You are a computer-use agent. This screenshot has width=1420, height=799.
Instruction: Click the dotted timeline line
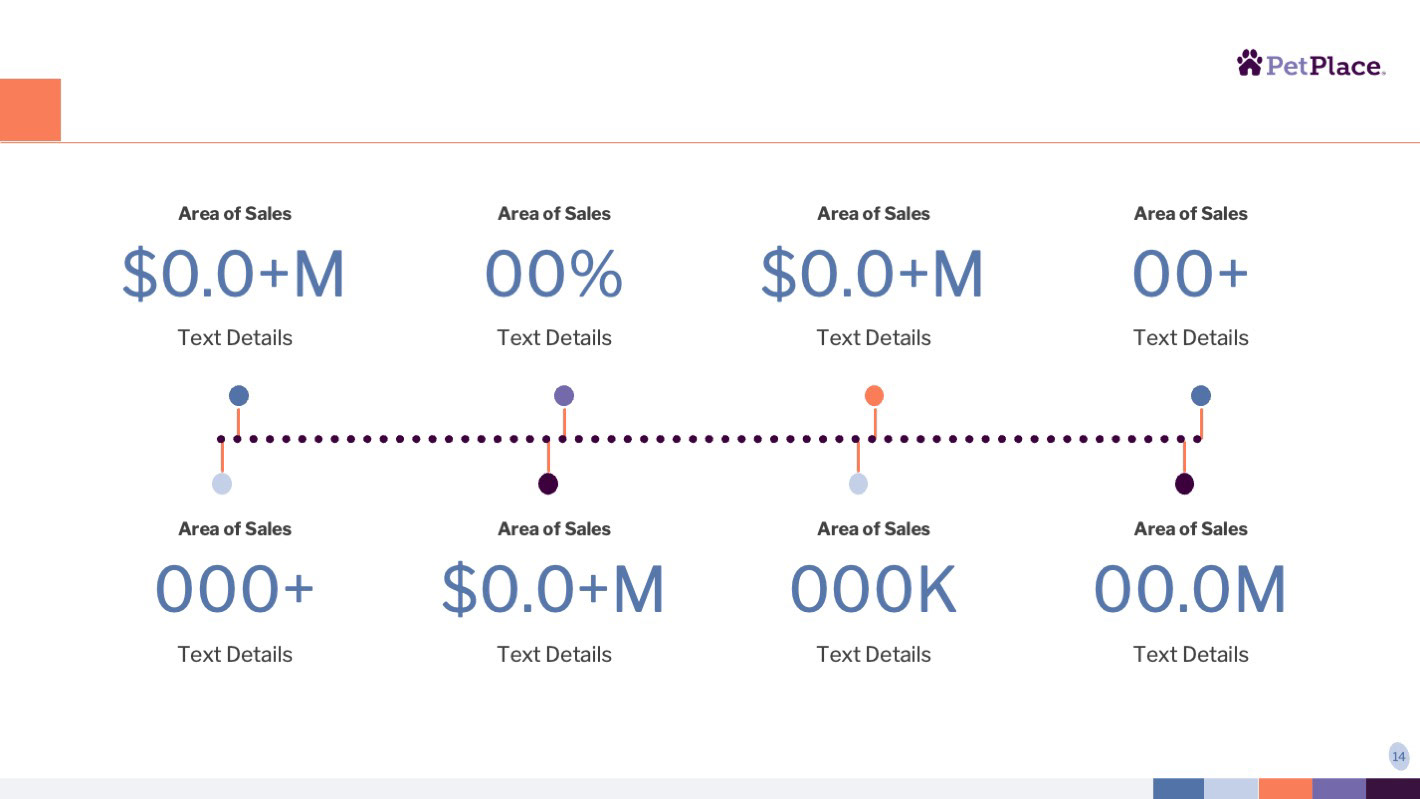pyautogui.click(x=710, y=439)
